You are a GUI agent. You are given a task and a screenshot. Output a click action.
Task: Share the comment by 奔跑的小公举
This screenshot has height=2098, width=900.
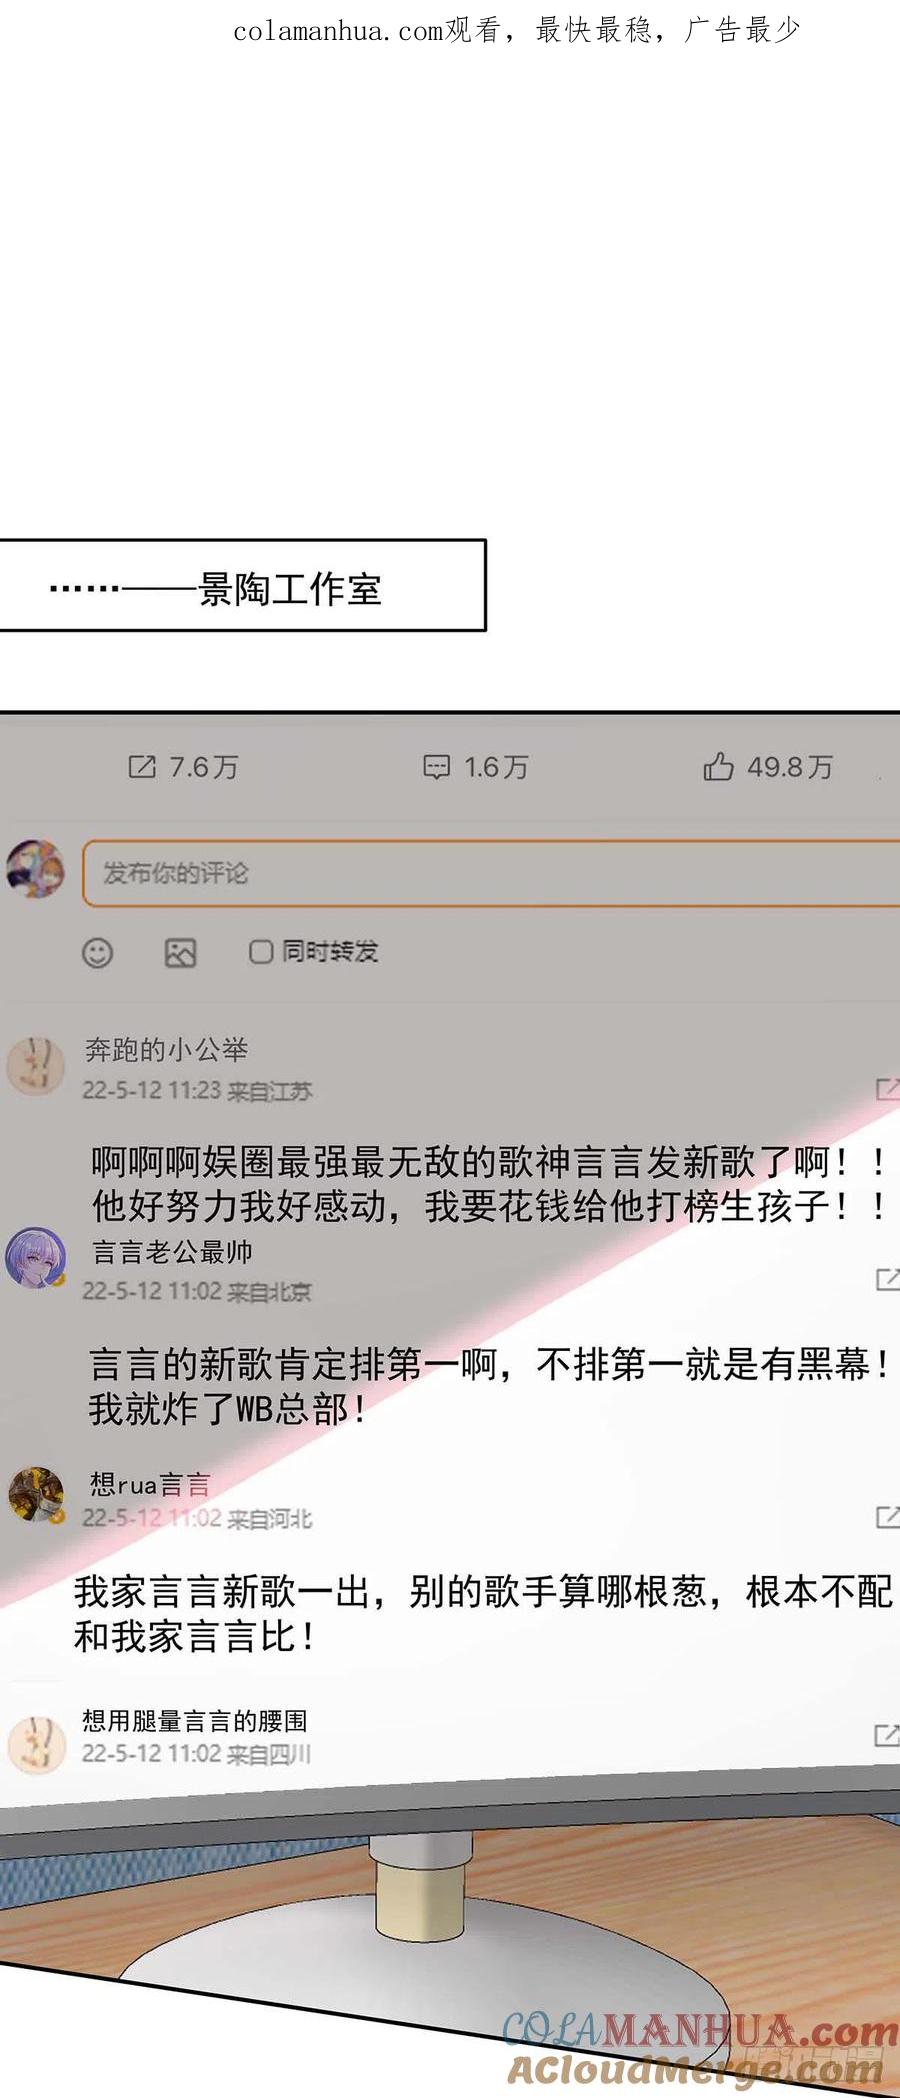coord(887,1089)
